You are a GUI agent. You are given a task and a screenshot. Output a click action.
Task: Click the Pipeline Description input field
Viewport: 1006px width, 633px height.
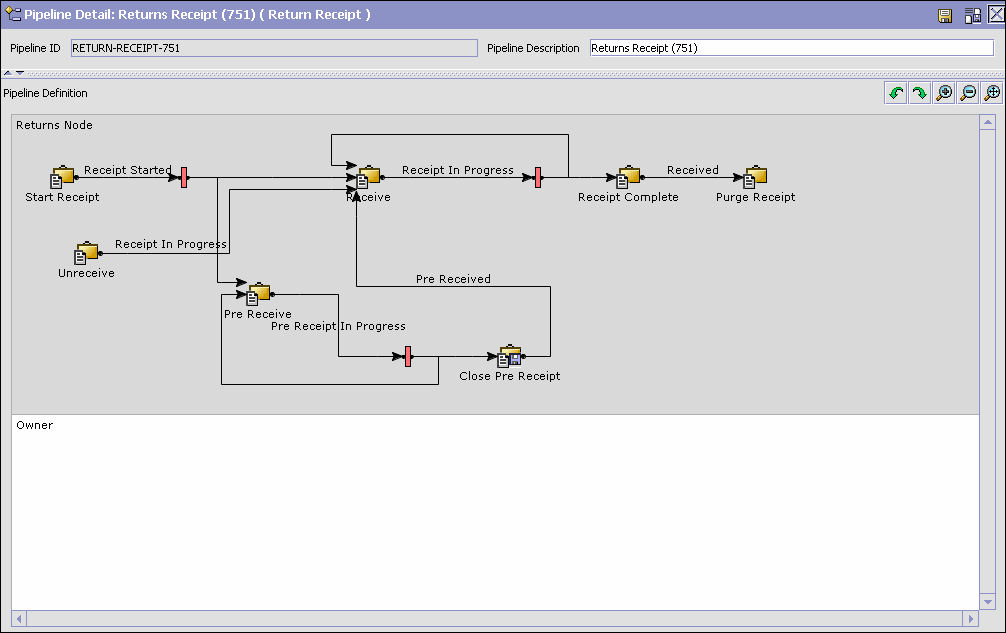coord(792,48)
